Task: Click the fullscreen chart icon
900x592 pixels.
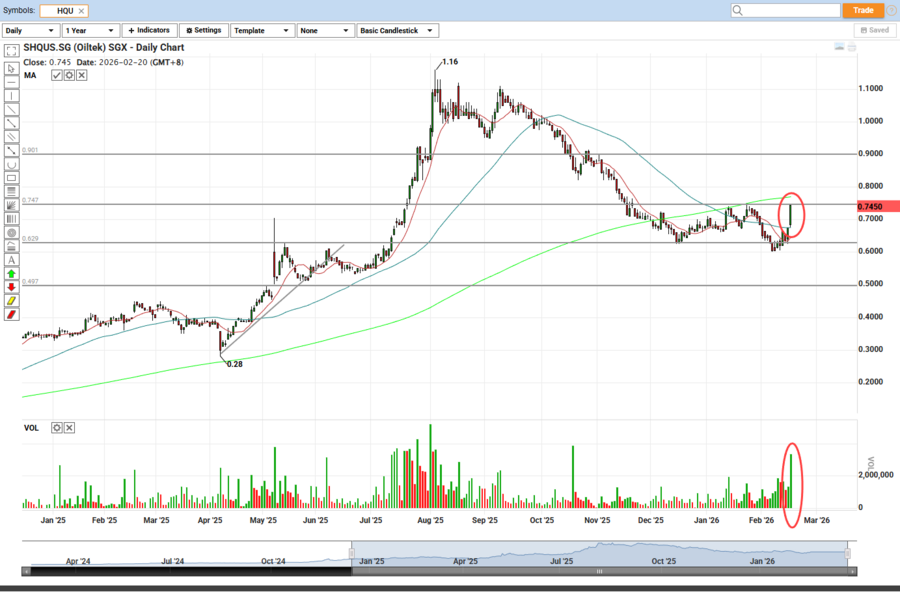Action: pos(11,49)
